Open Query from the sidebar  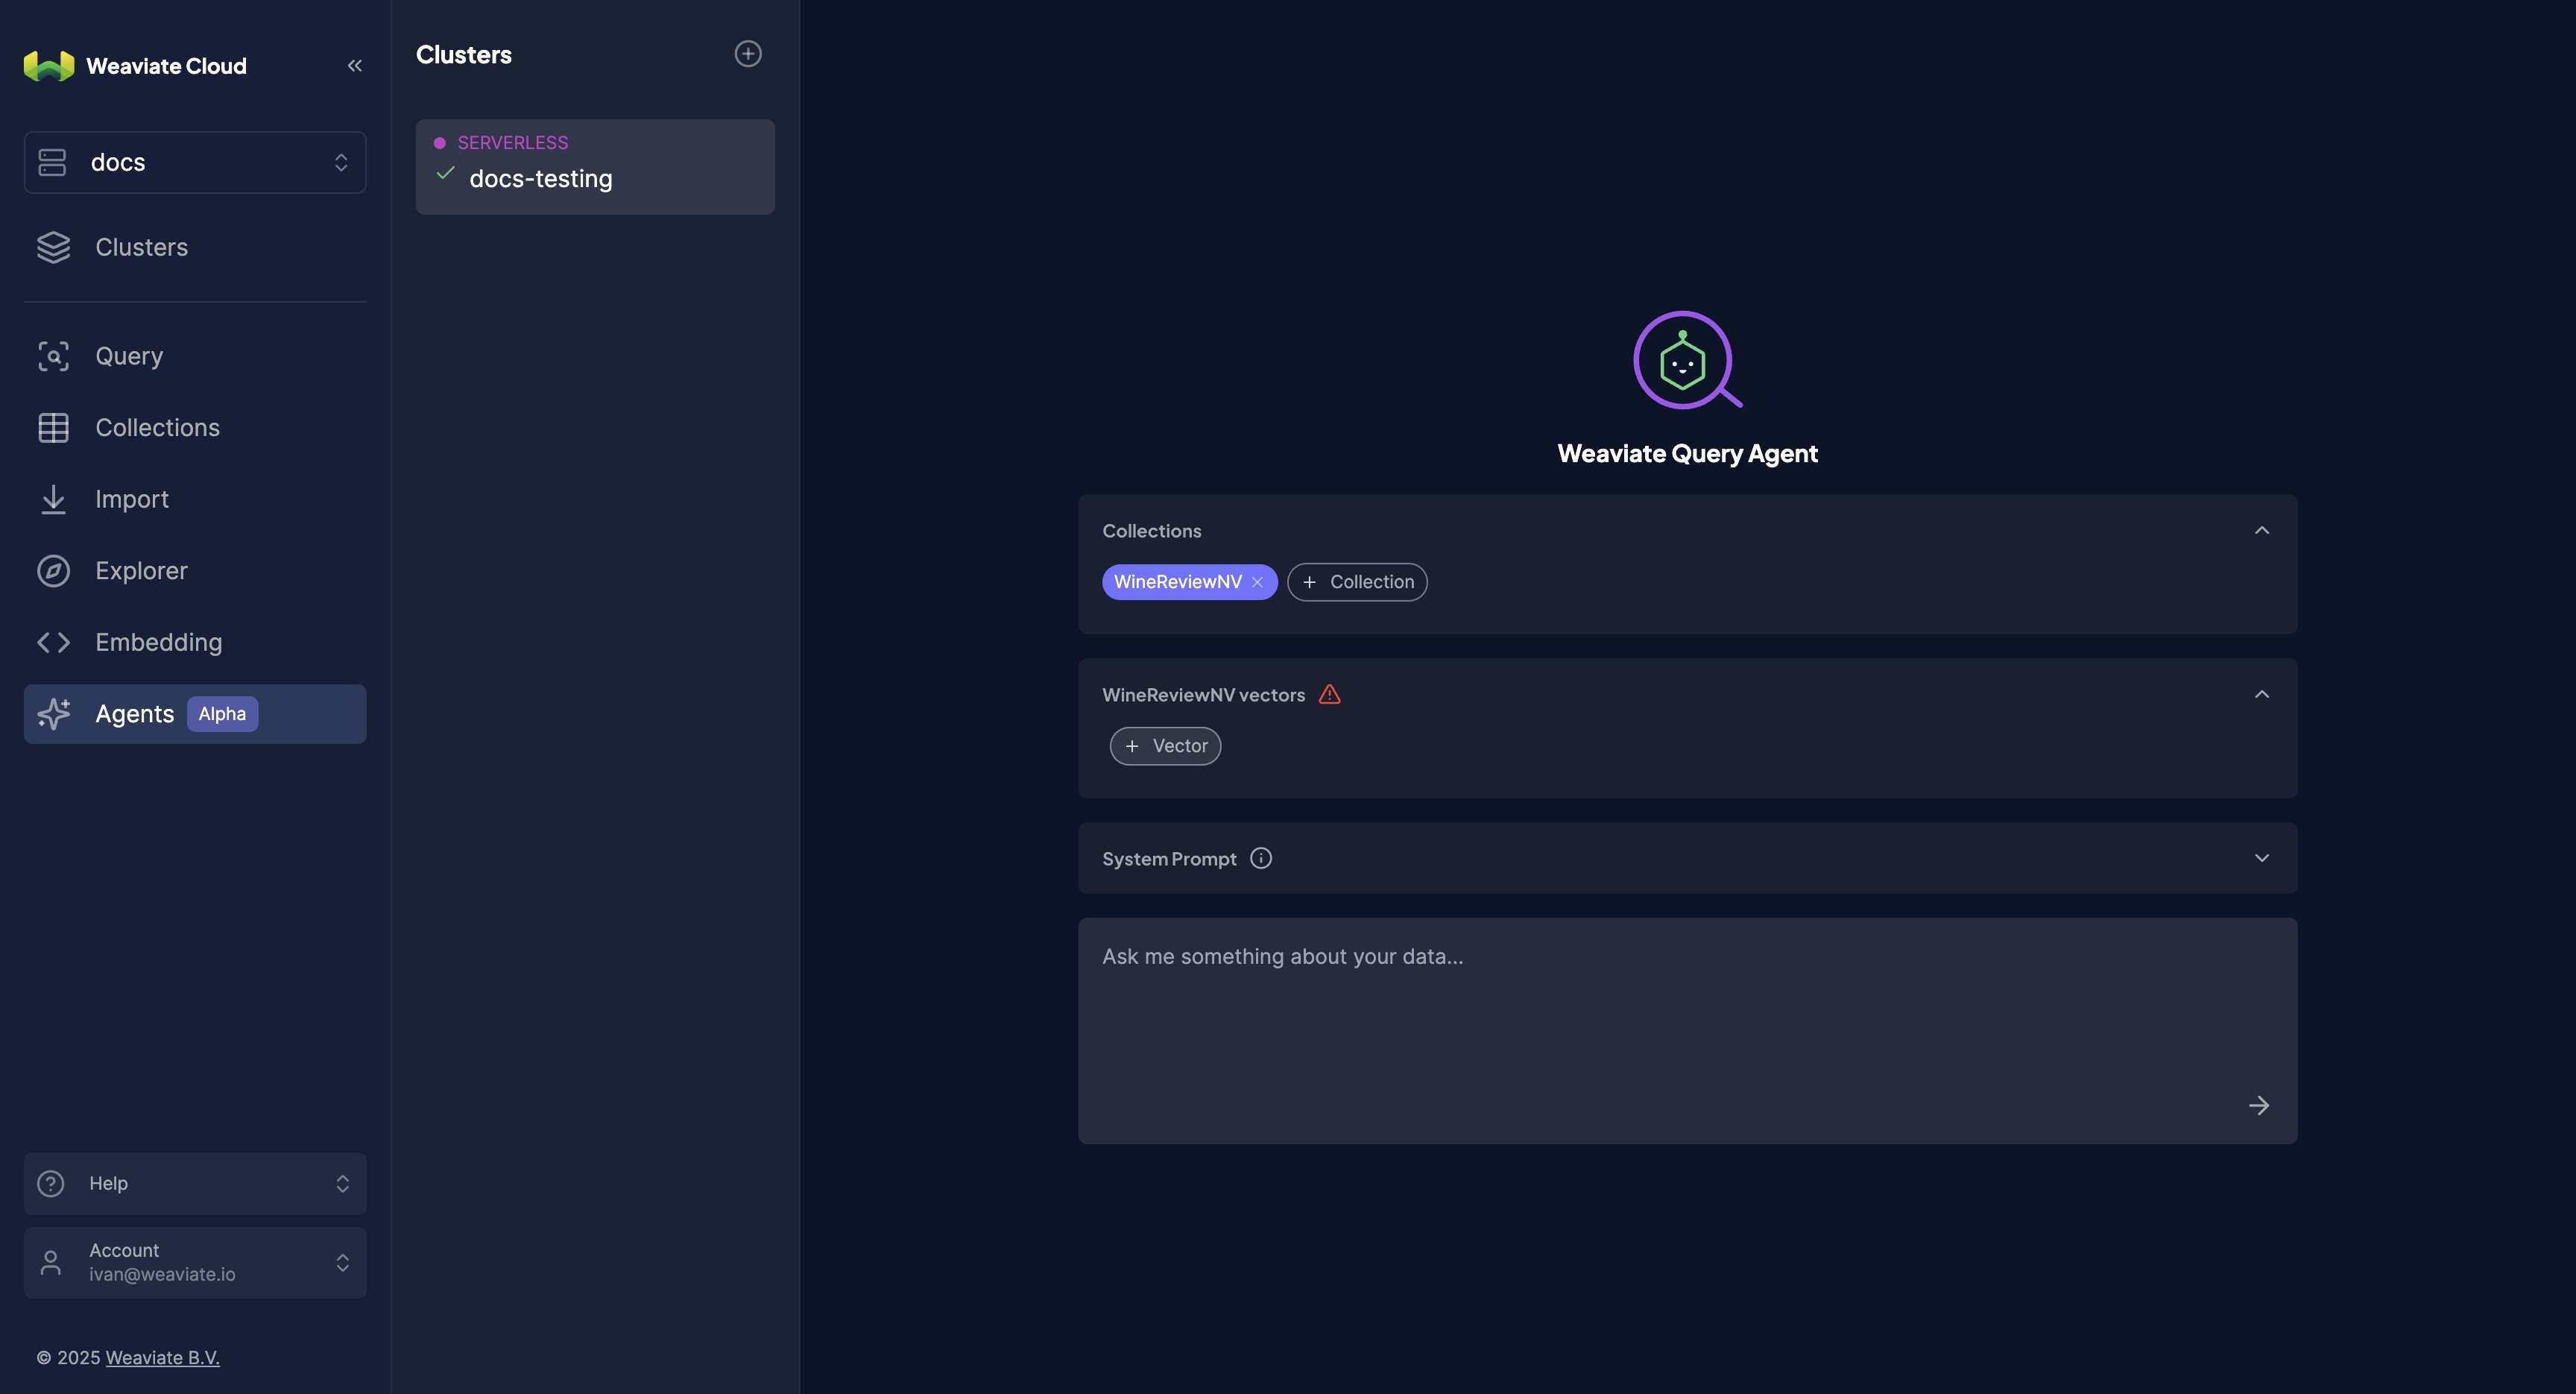(x=195, y=356)
